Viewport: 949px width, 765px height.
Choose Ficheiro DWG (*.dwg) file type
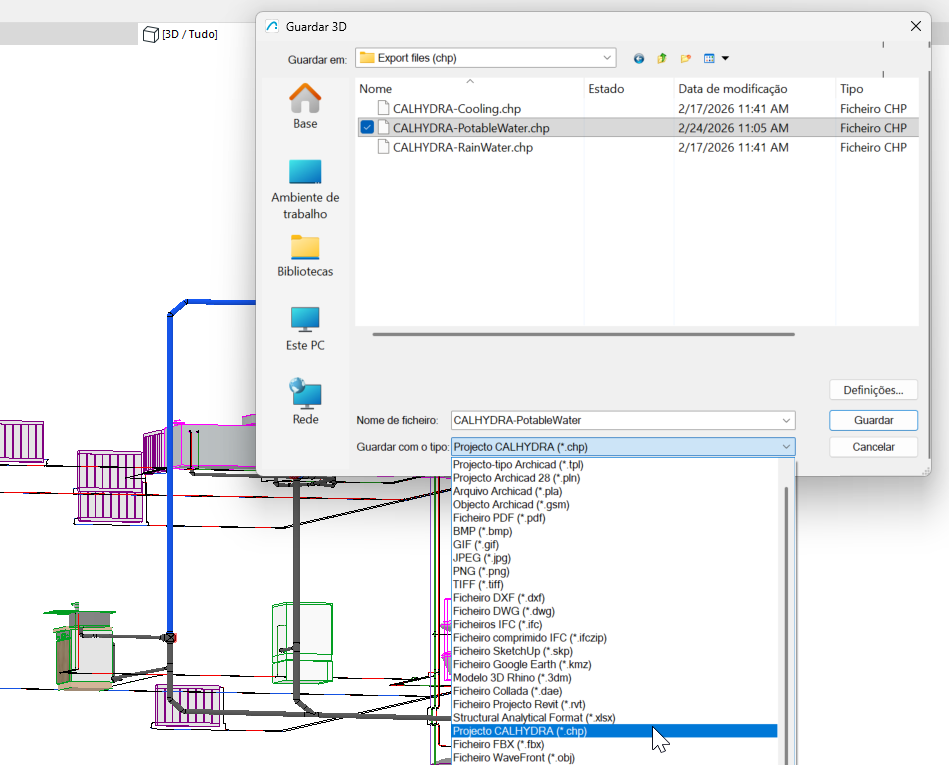(x=503, y=611)
